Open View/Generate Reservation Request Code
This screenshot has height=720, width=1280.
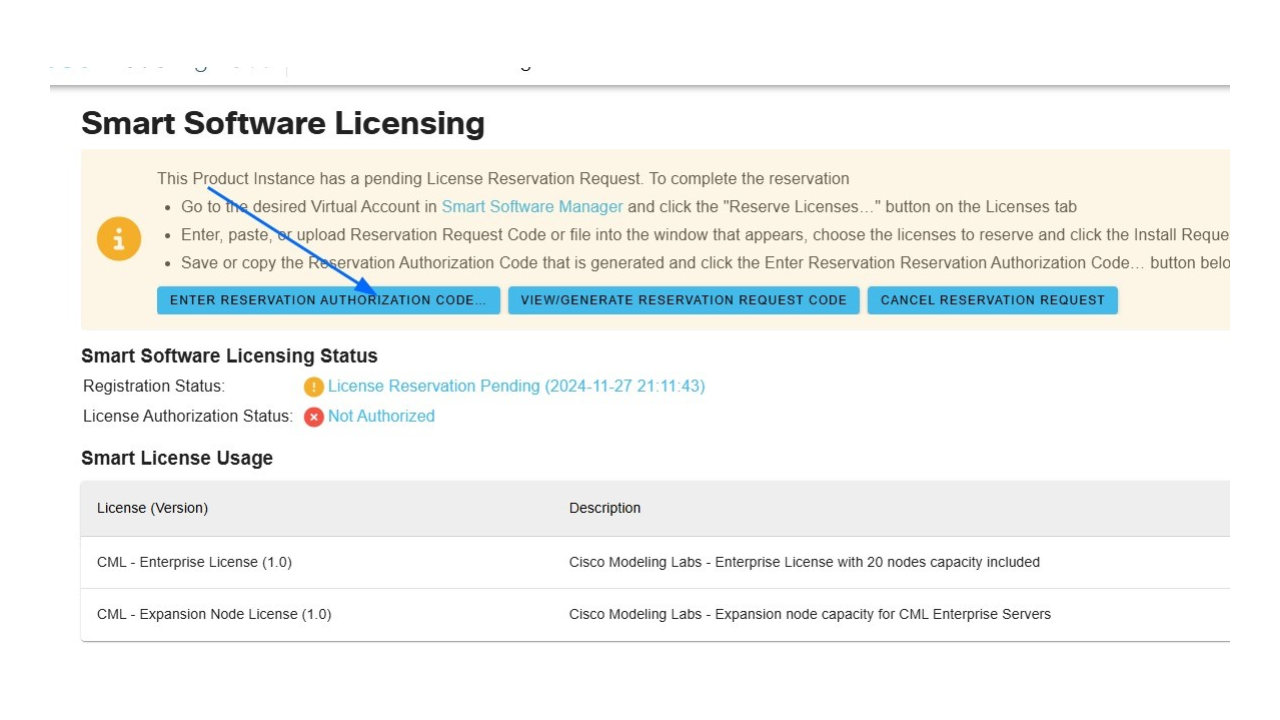683,300
